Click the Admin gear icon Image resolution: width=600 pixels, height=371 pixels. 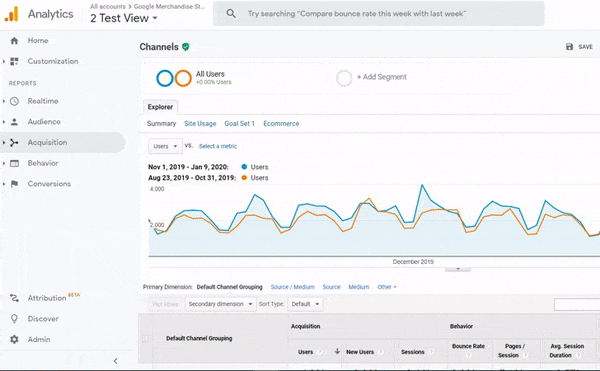point(14,339)
